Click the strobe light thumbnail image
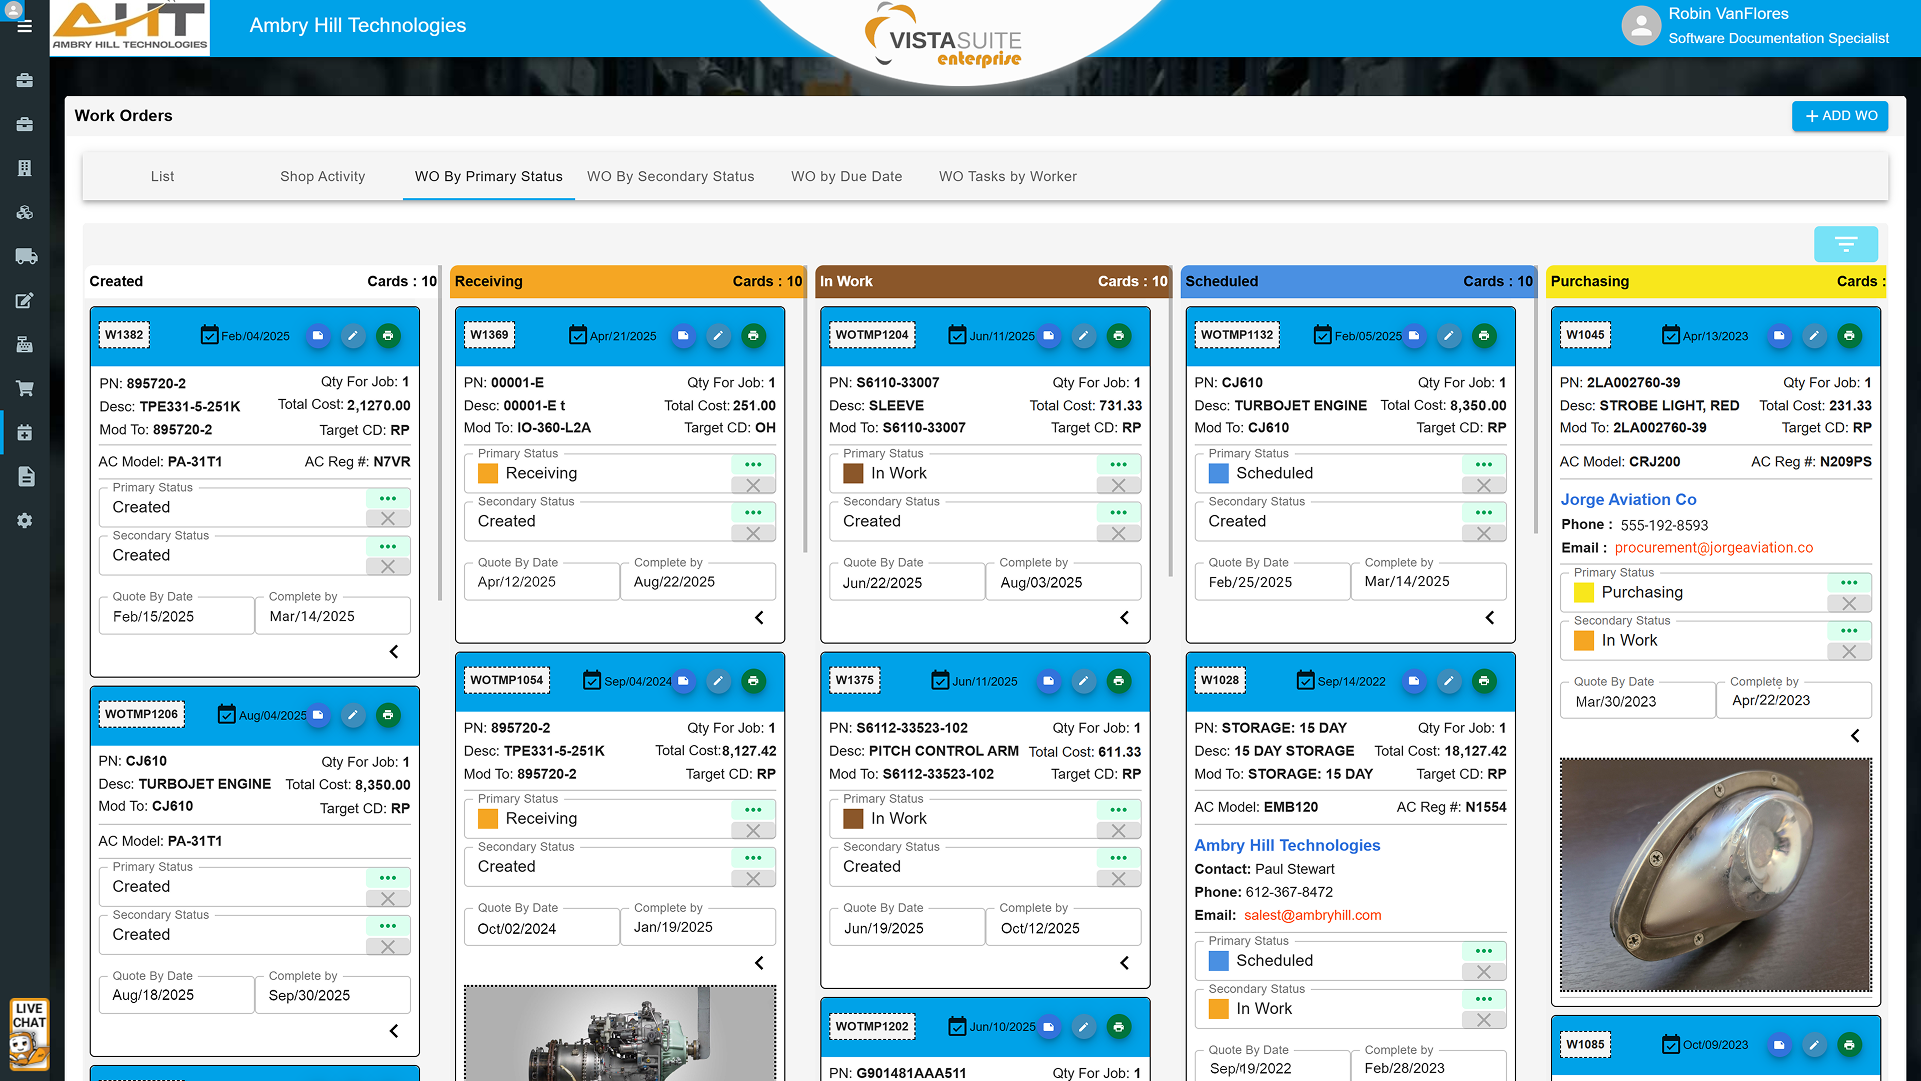 pos(1715,875)
